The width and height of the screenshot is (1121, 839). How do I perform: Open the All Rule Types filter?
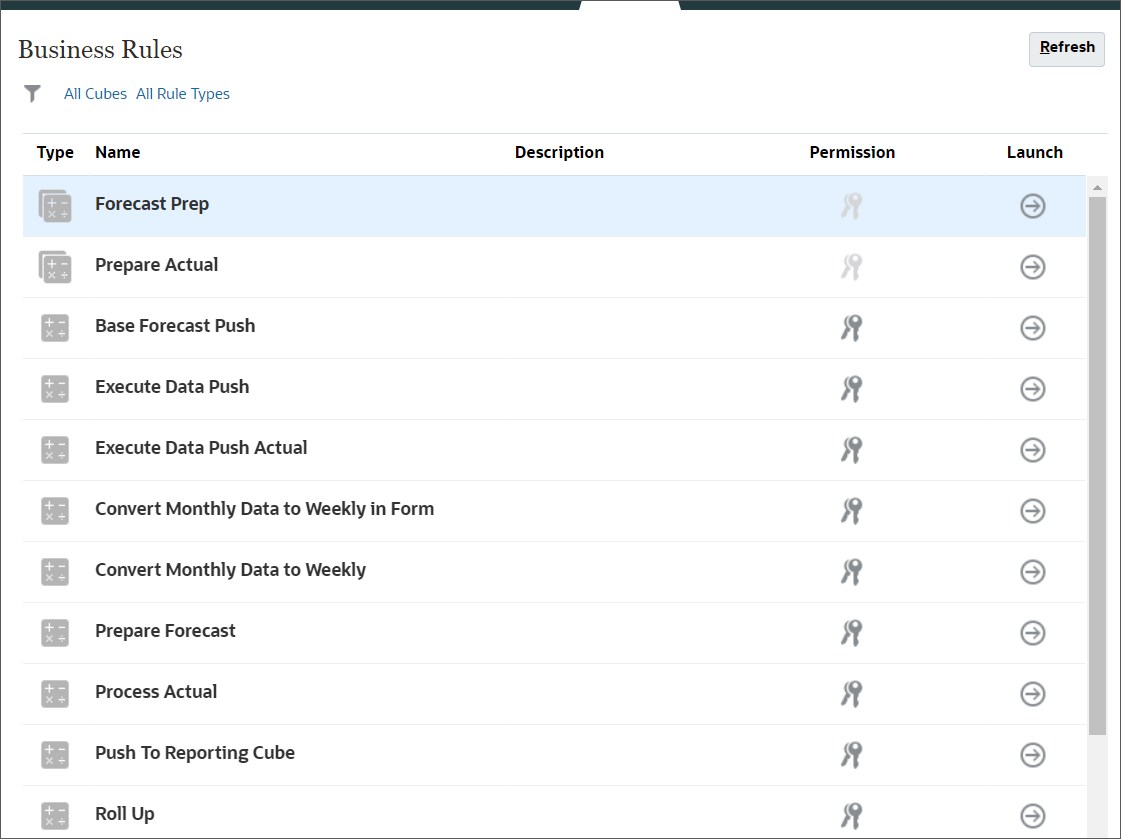coord(183,93)
